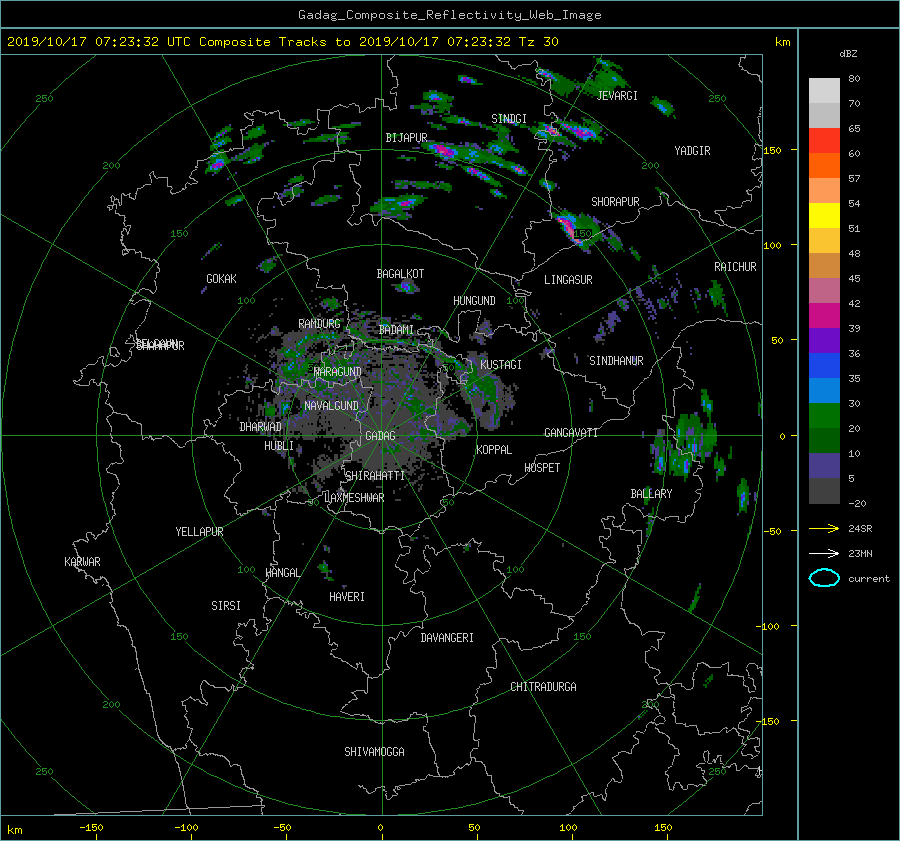Click the GOKAK city label
900x841 pixels.
(x=221, y=279)
